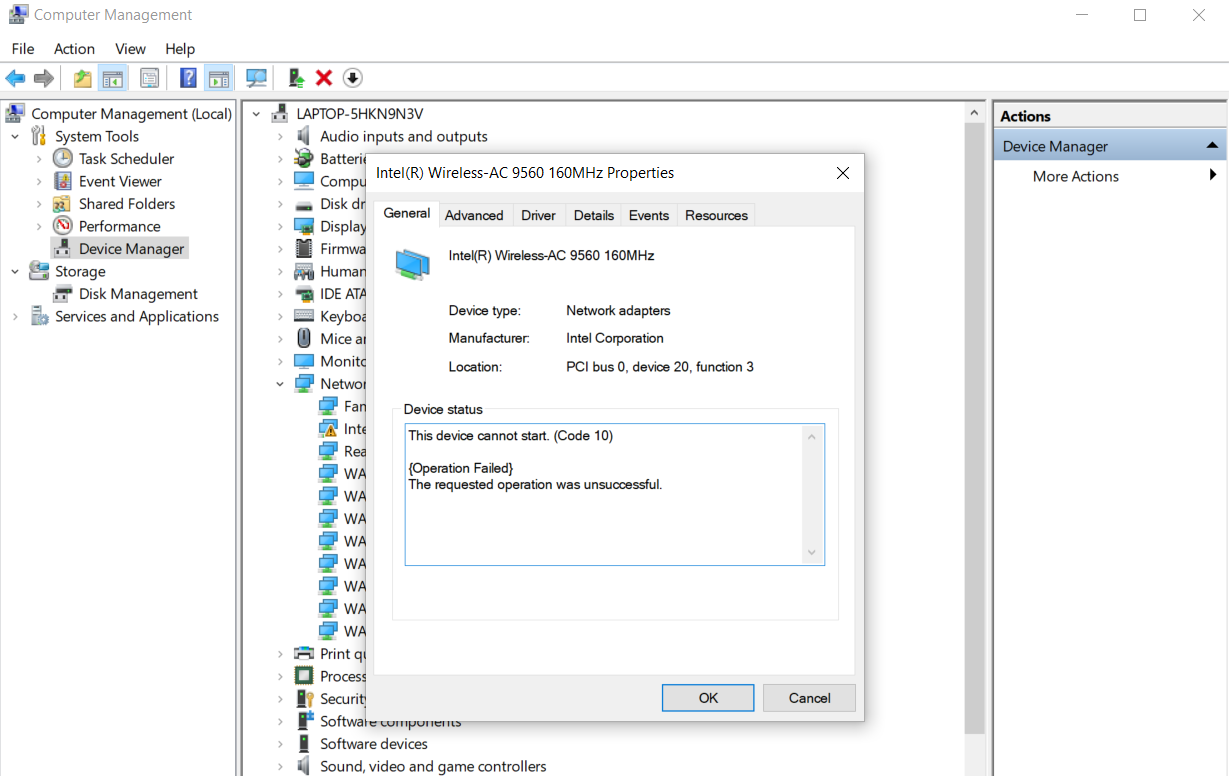Switch to the Resources tab
The image size is (1229, 776).
(x=716, y=215)
